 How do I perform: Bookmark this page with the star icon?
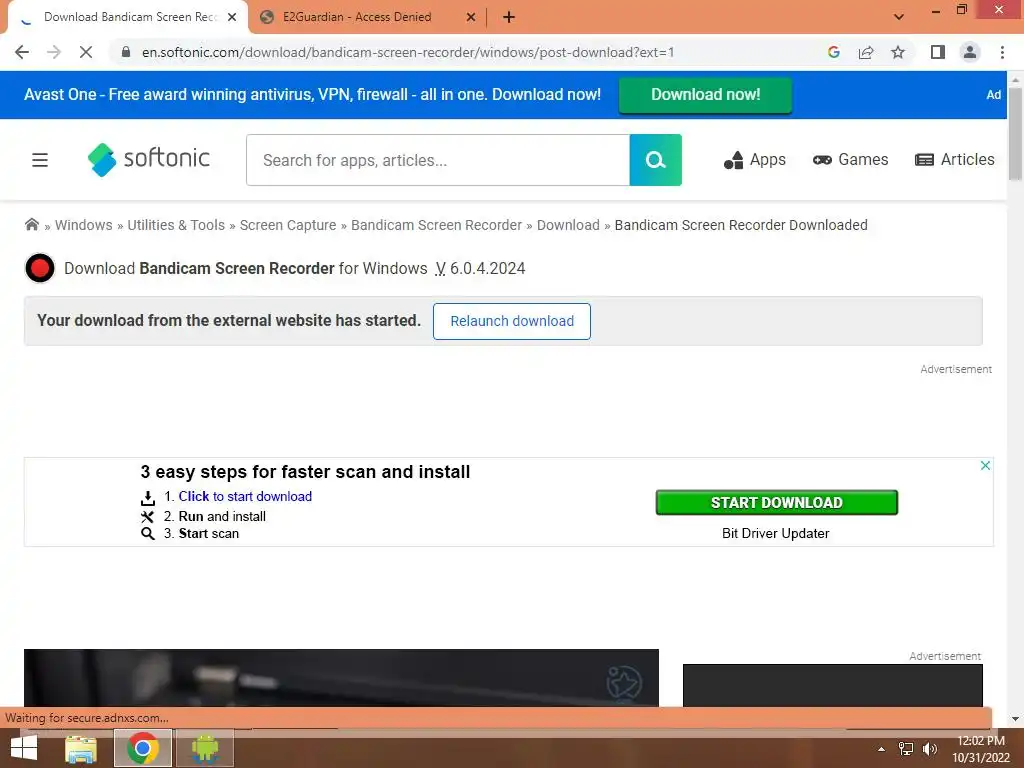898,52
